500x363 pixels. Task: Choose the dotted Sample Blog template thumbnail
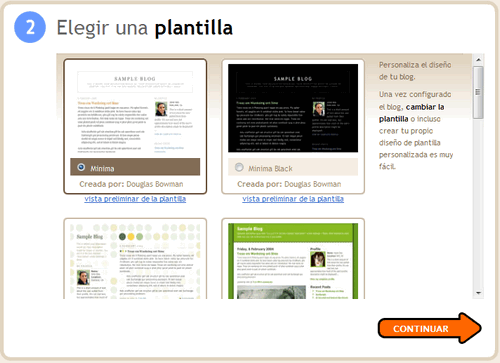[x=135, y=261]
